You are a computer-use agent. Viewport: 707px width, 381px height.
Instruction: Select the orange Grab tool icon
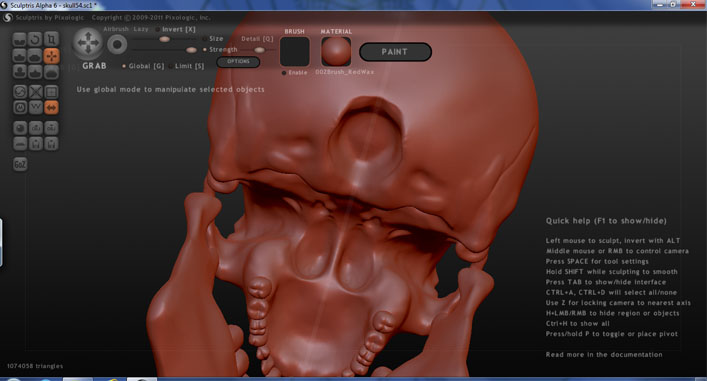click(x=51, y=56)
